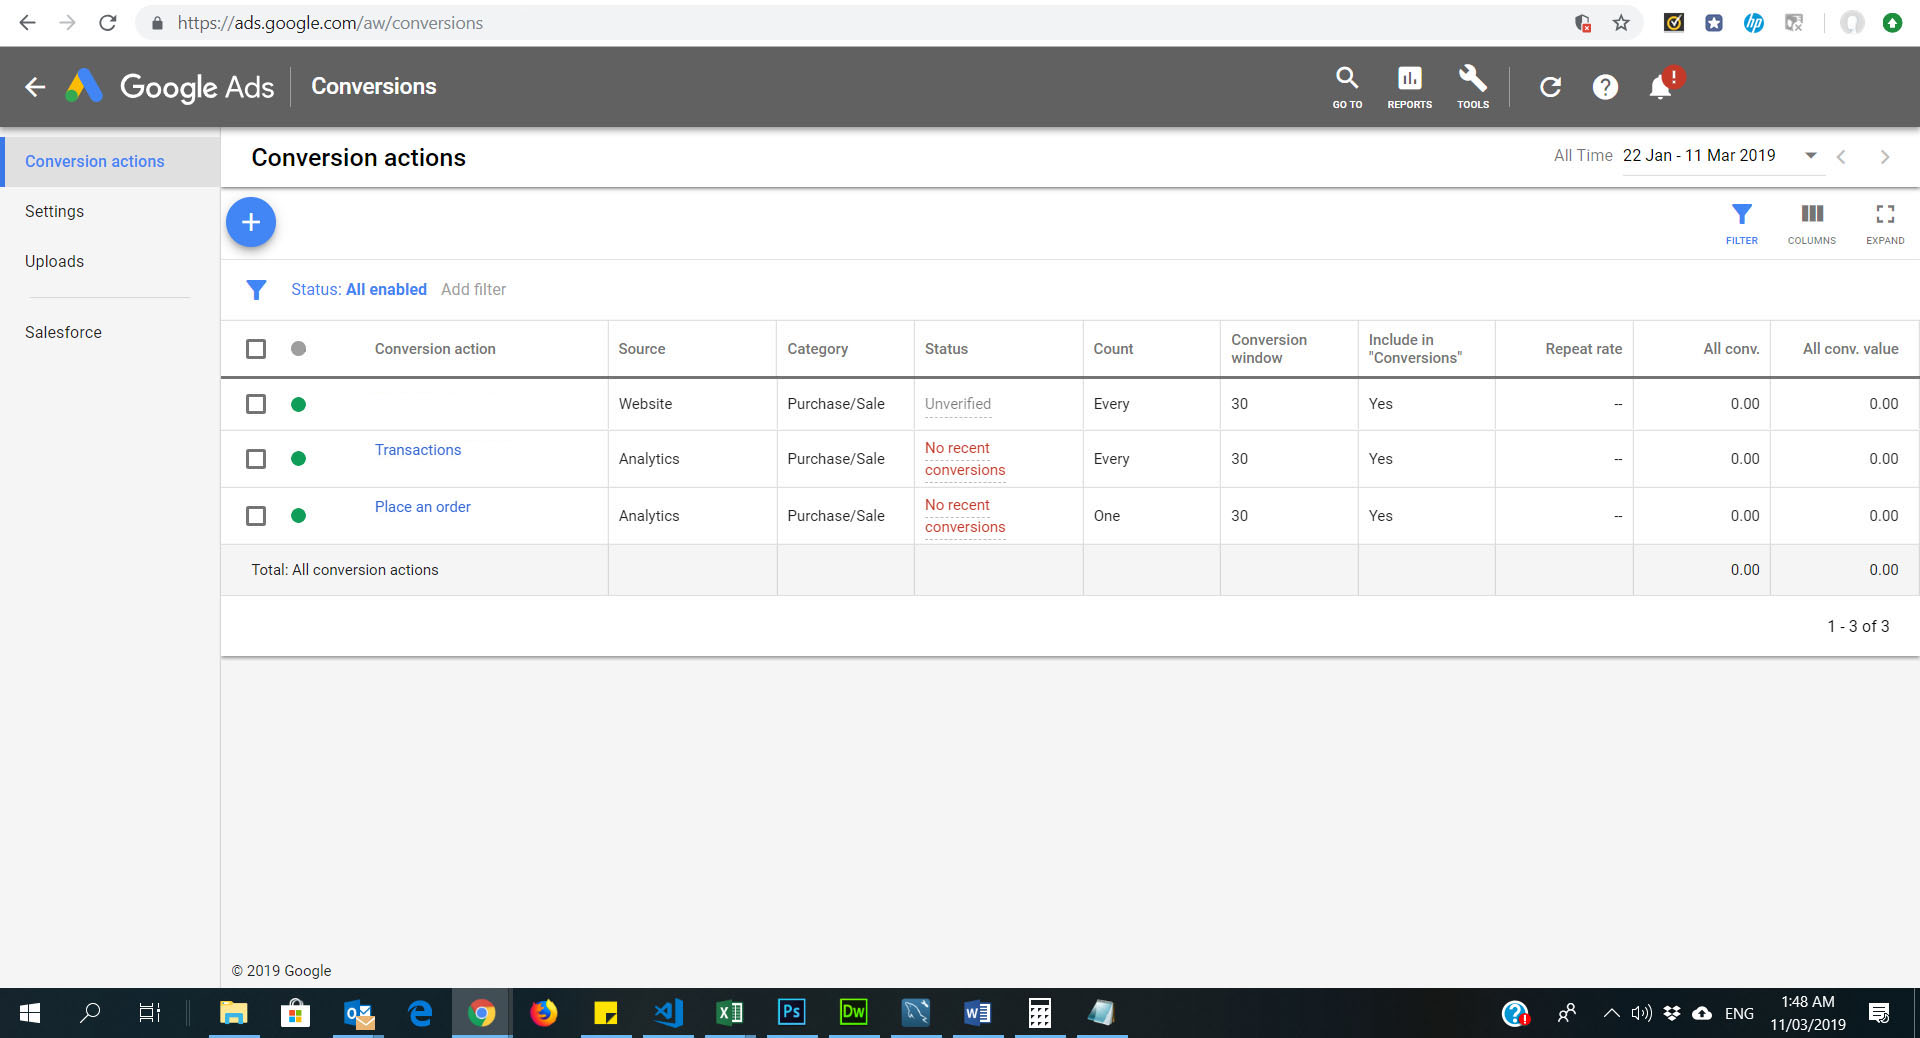1920x1038 pixels.
Task: Click the refresh icon in Google Ads header
Action: [1550, 87]
